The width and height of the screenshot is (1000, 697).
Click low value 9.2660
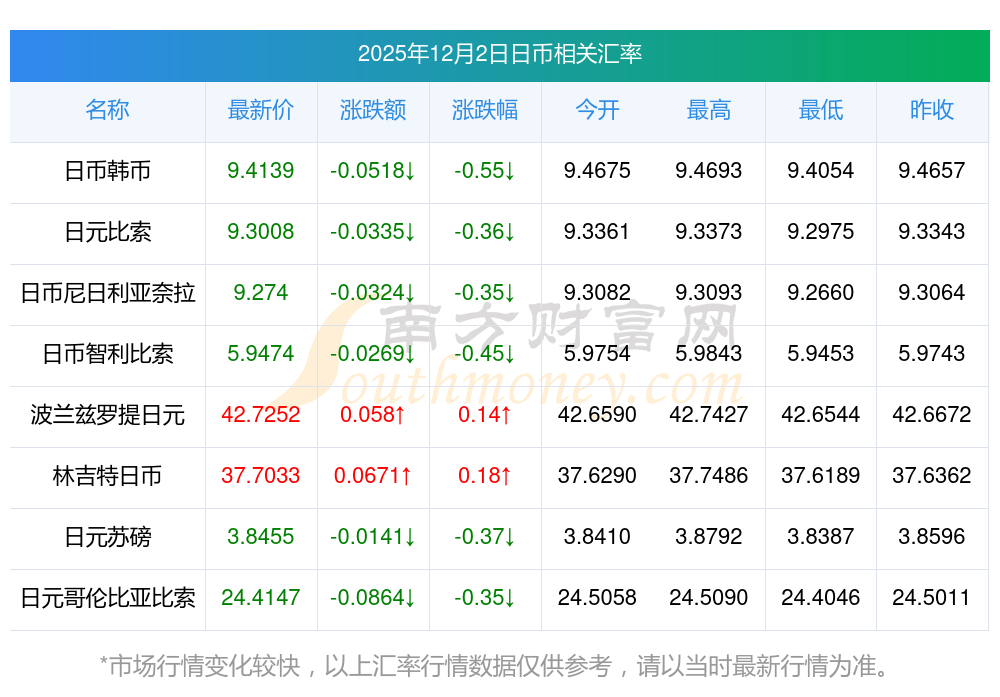tap(821, 293)
